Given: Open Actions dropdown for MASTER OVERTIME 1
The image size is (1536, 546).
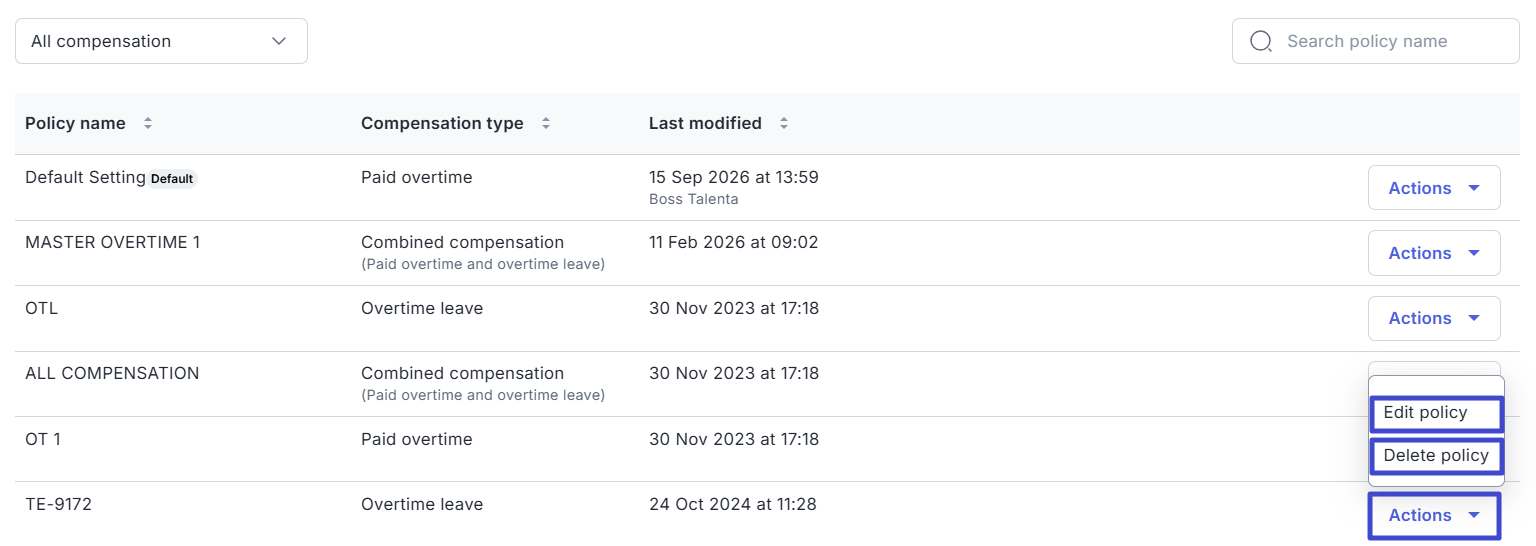Looking at the screenshot, I should click(1434, 253).
